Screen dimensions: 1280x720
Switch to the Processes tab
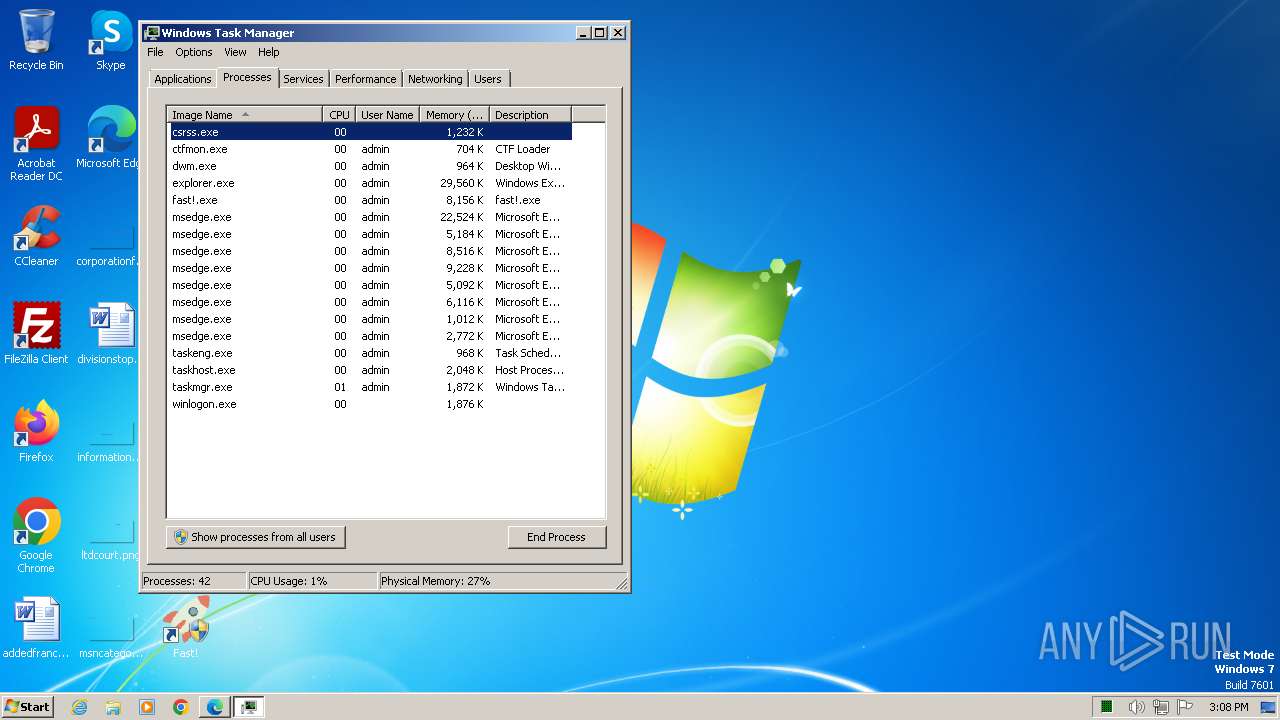coord(247,77)
